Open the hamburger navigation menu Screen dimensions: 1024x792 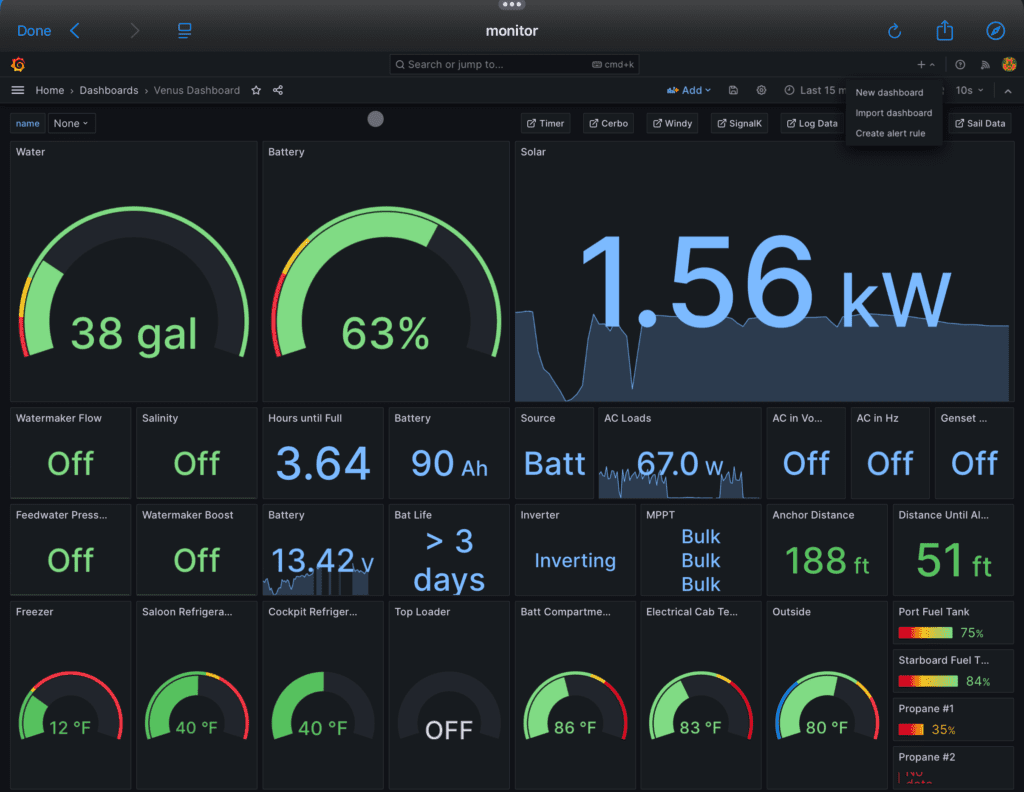(x=18, y=90)
